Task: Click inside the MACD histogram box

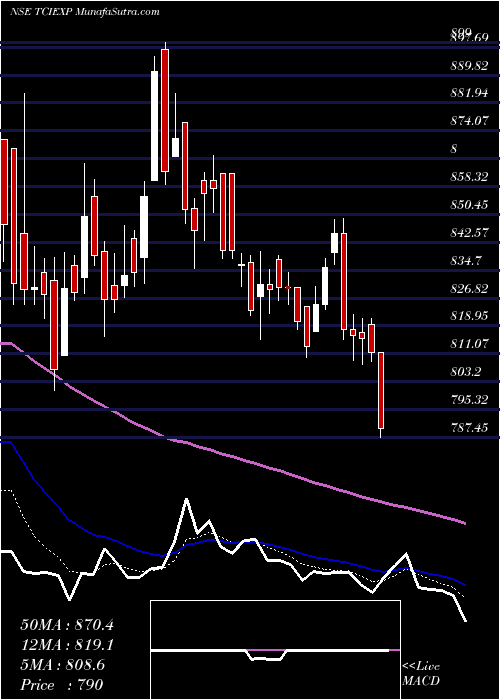Action: click(x=275, y=650)
